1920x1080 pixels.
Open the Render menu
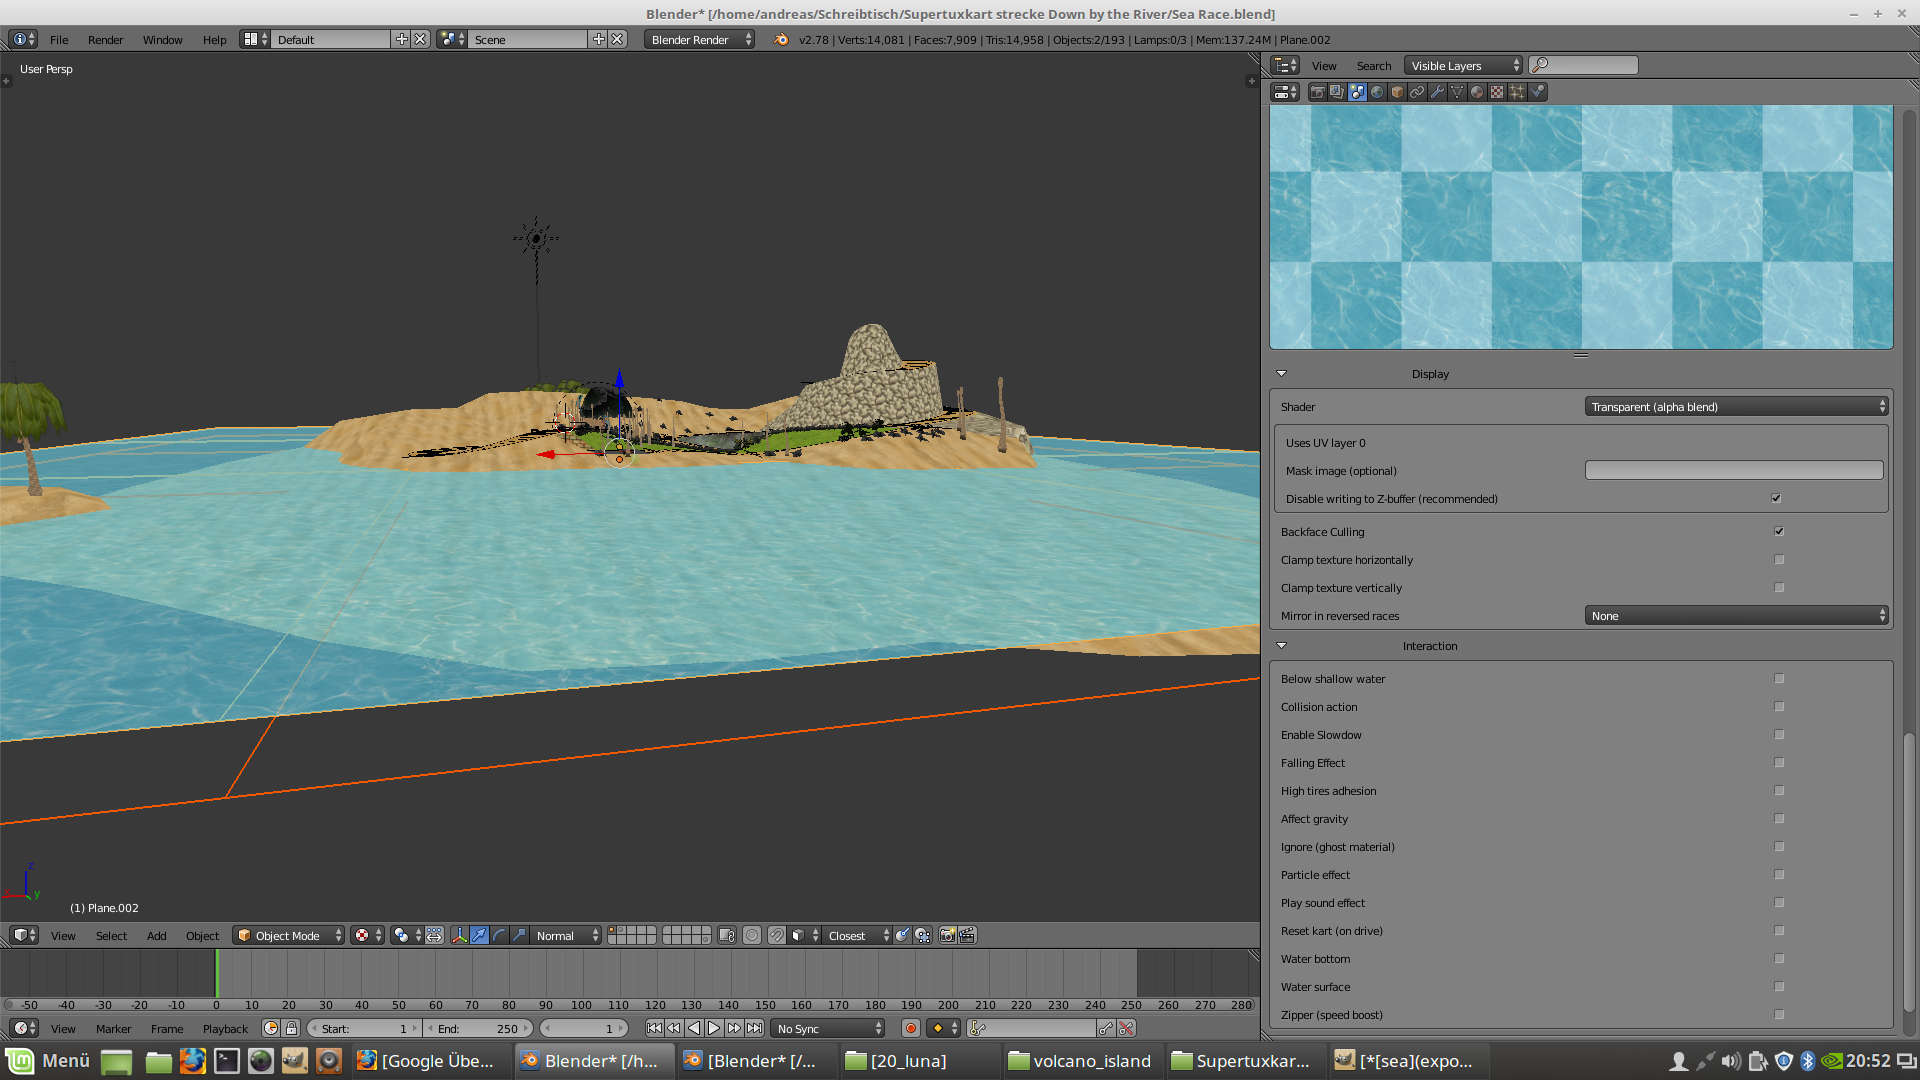pyautogui.click(x=105, y=40)
